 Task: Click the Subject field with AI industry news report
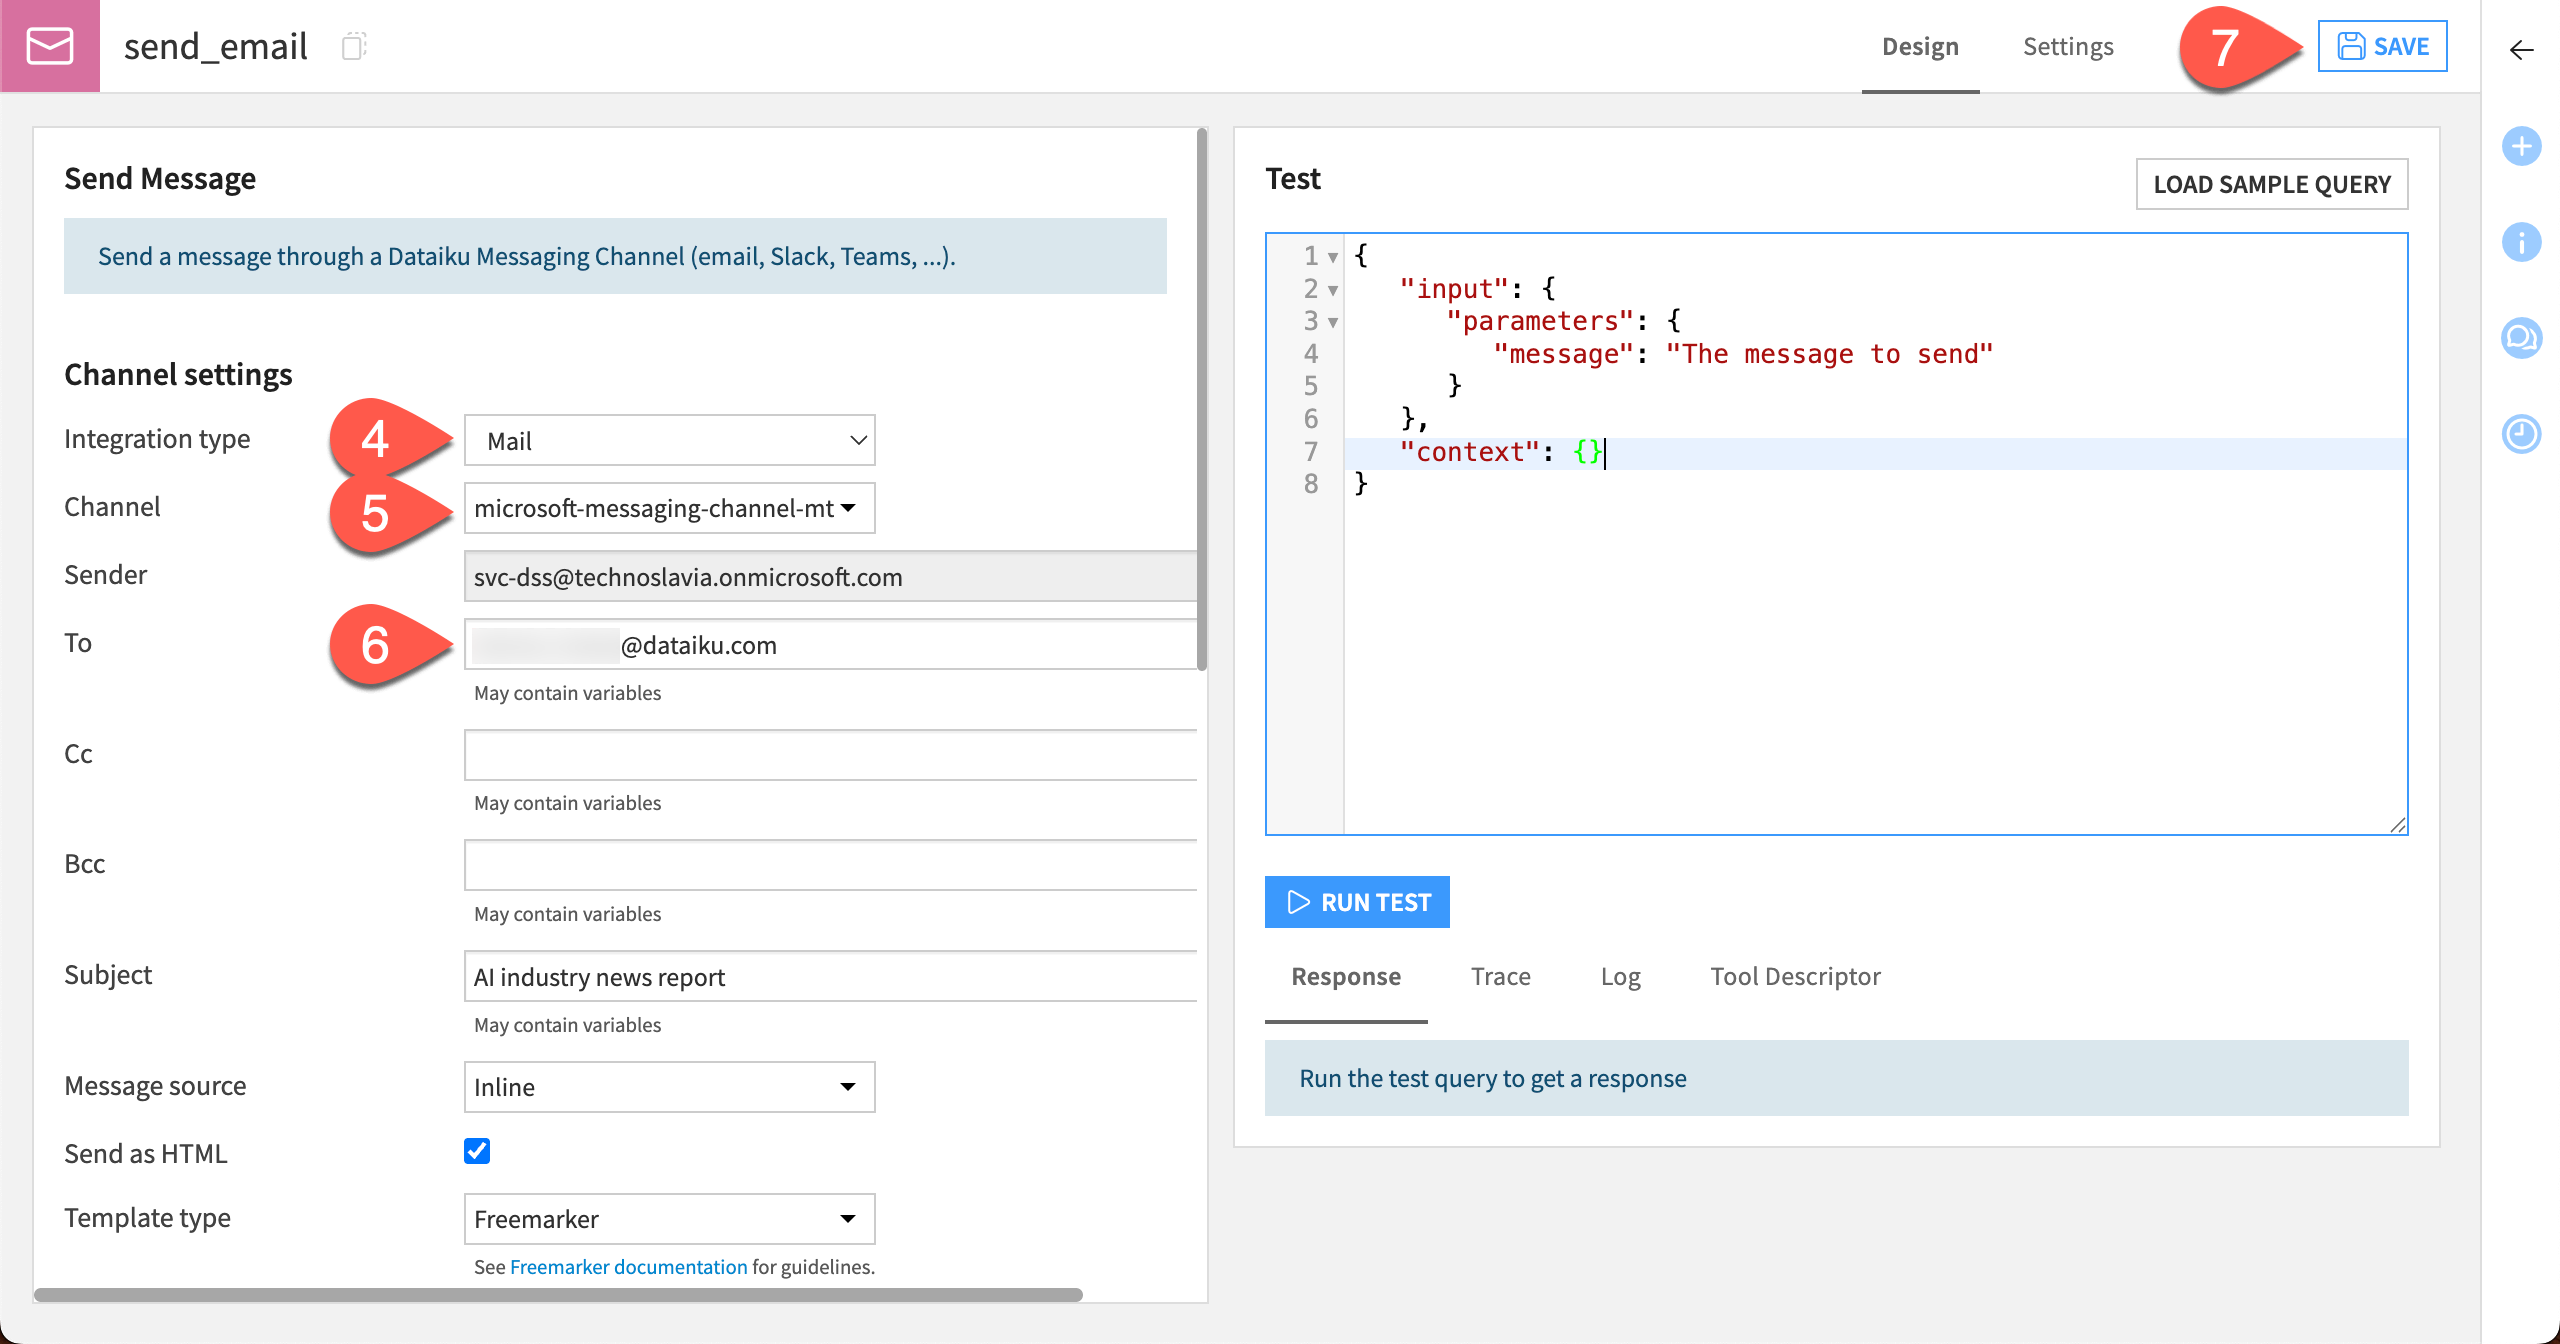tap(830, 976)
